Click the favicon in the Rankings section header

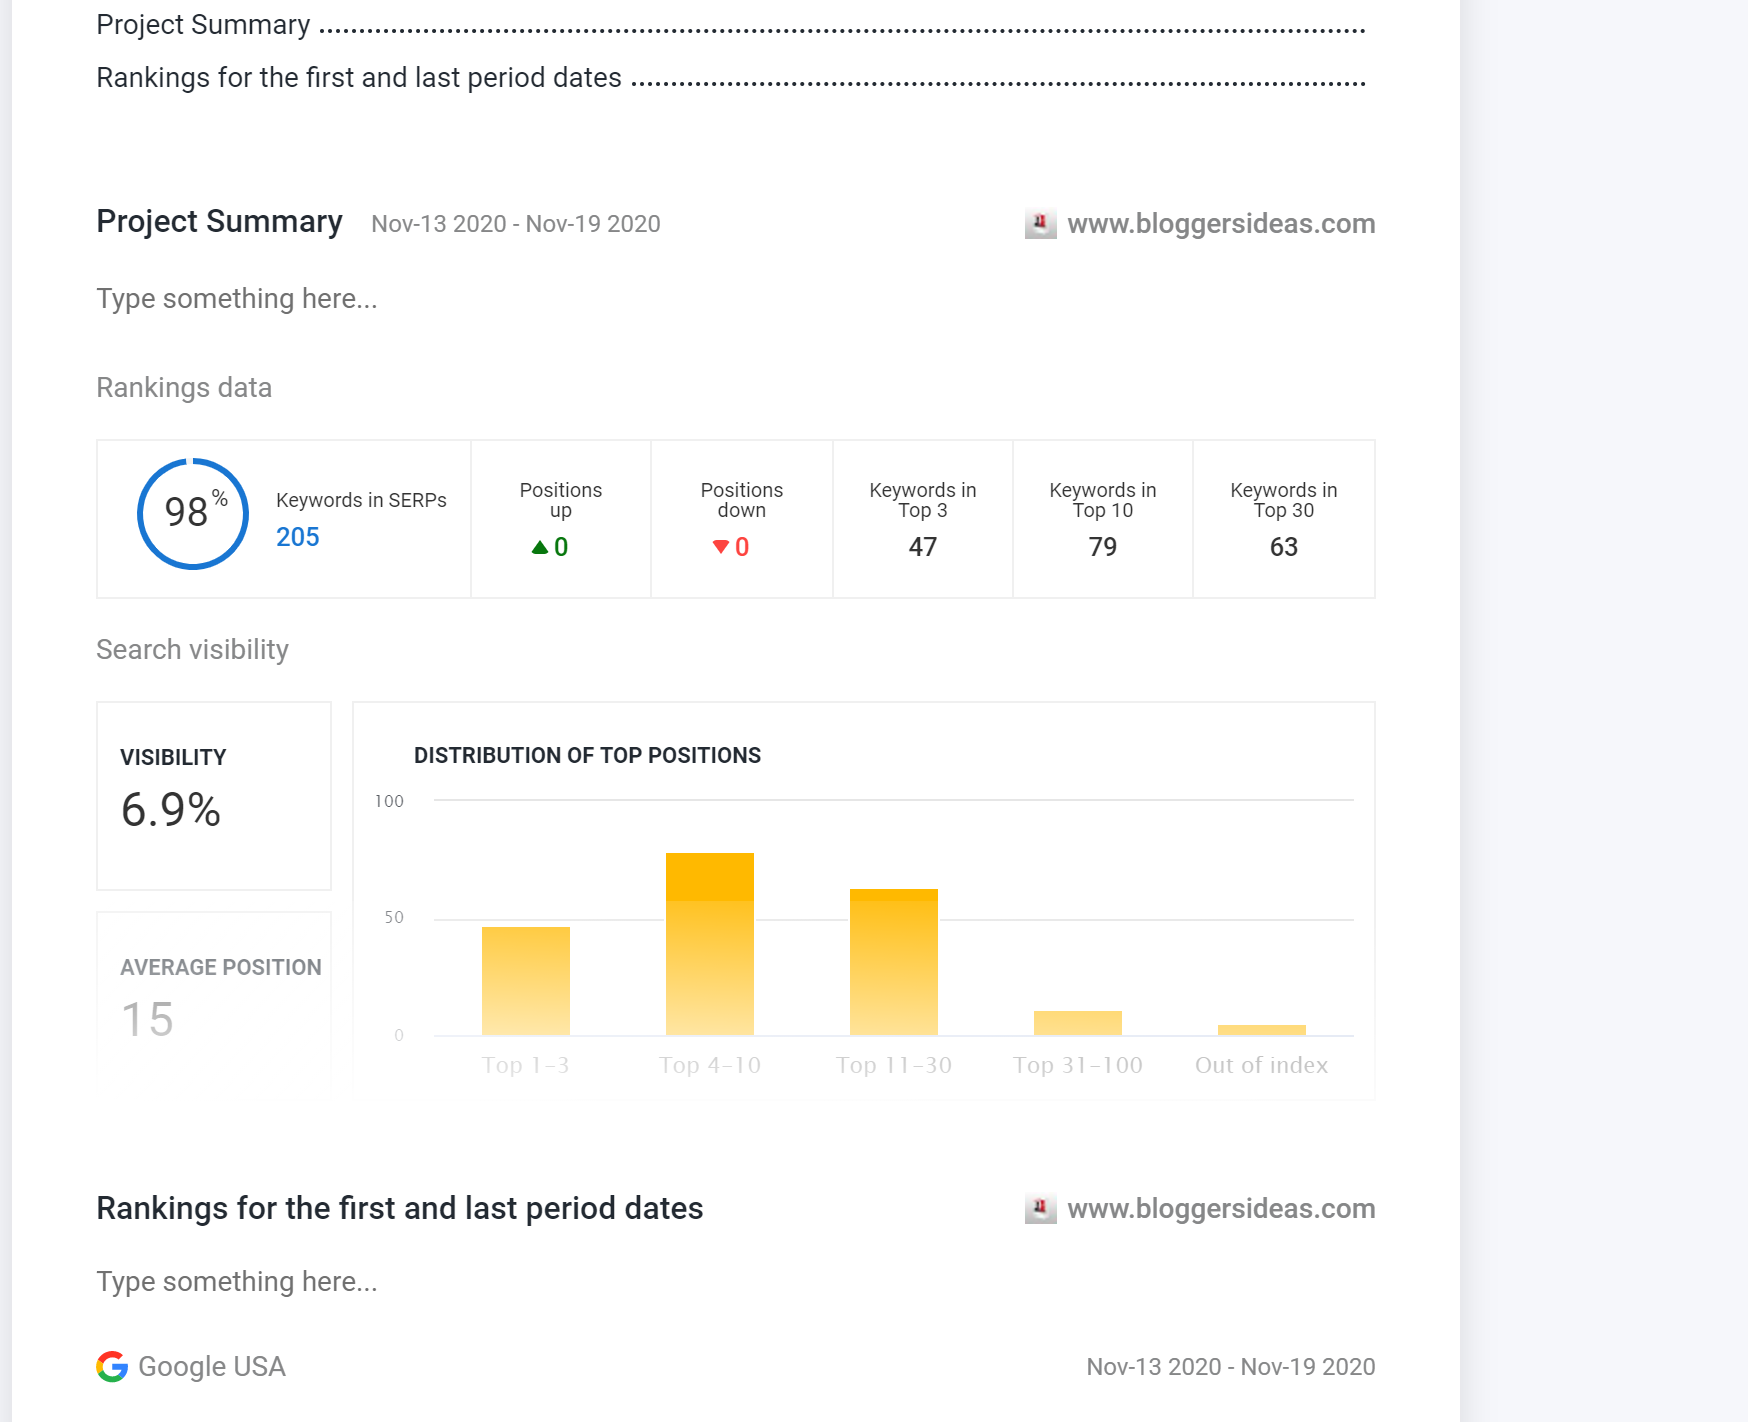click(1040, 1208)
